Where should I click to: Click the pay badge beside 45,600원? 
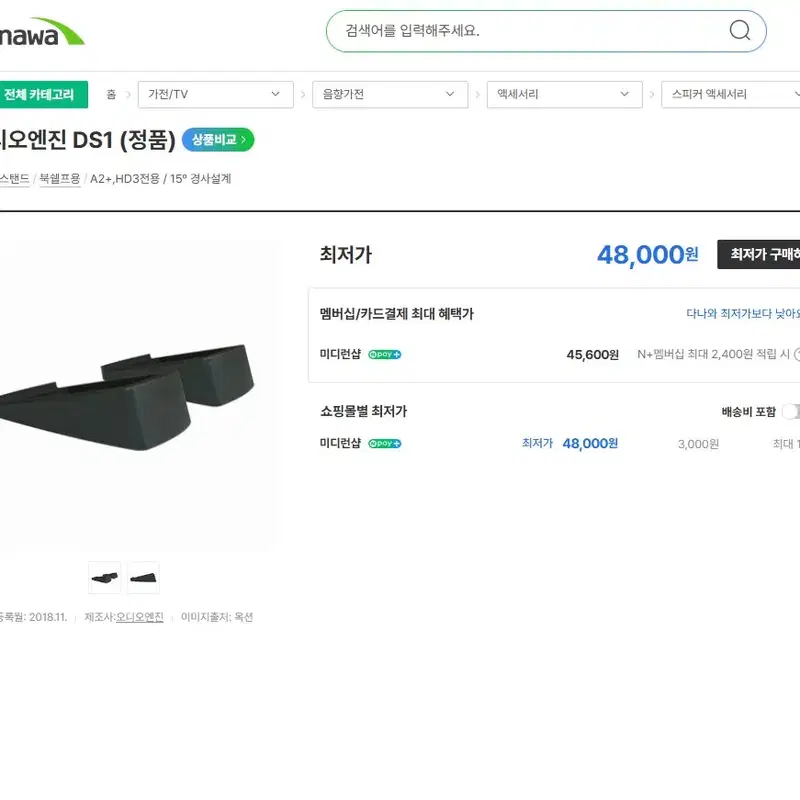click(385, 355)
